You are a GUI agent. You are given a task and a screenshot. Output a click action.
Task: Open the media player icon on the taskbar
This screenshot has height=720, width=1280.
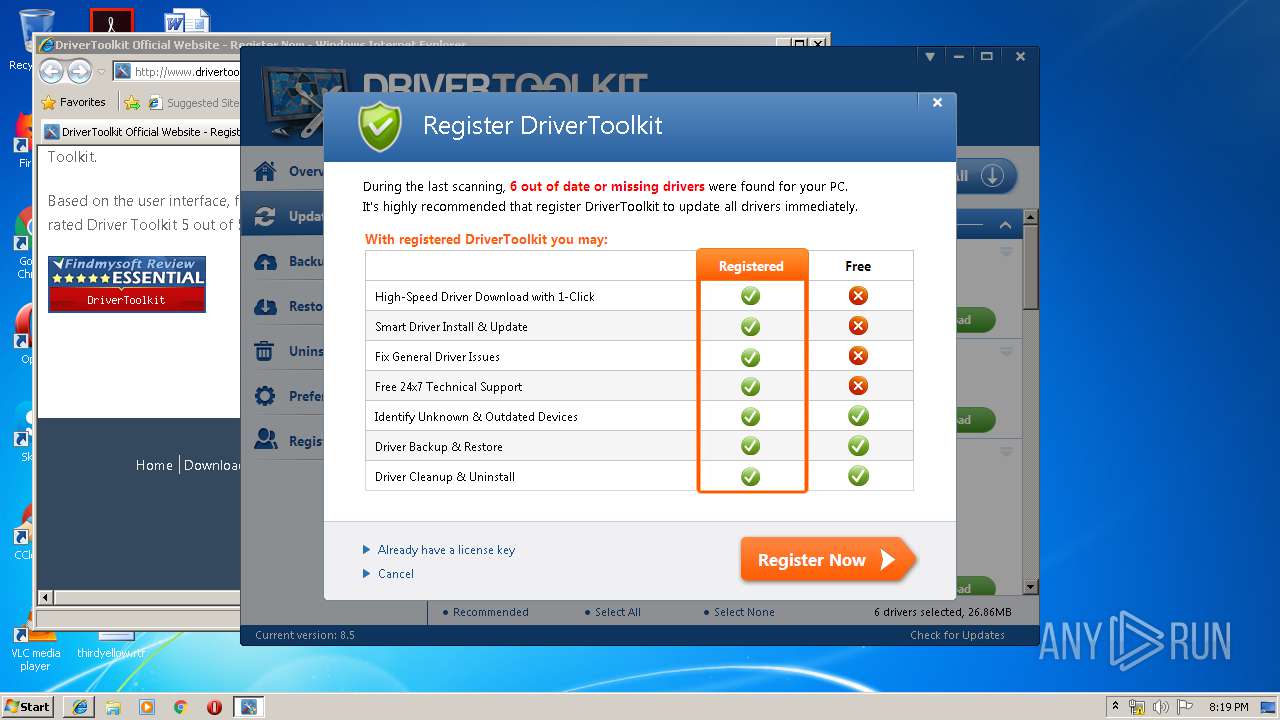click(147, 707)
